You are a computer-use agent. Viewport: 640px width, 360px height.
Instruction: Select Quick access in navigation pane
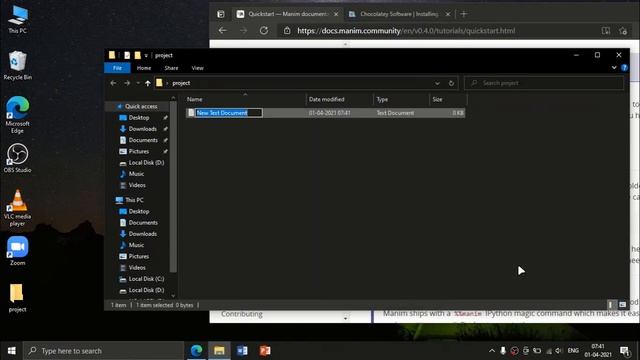141,106
